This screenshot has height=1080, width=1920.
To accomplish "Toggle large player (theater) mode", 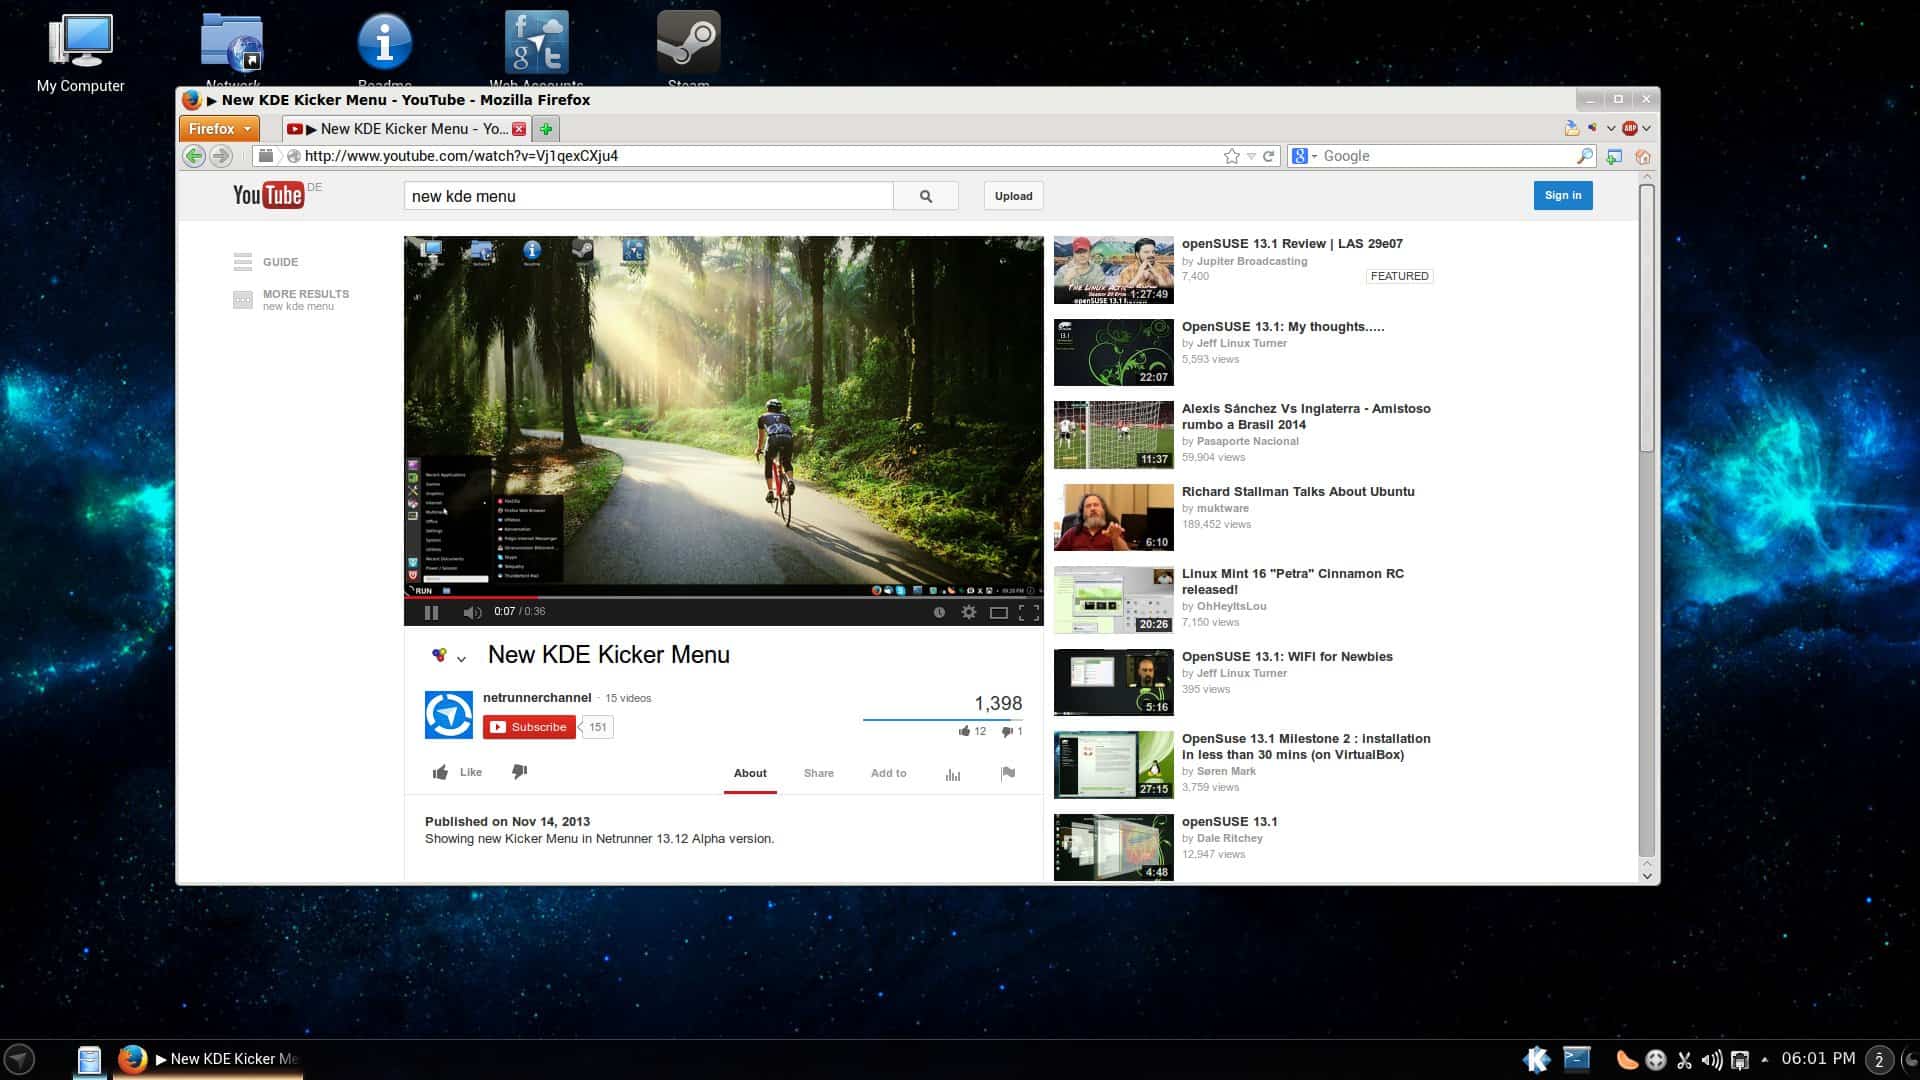I will coord(998,612).
